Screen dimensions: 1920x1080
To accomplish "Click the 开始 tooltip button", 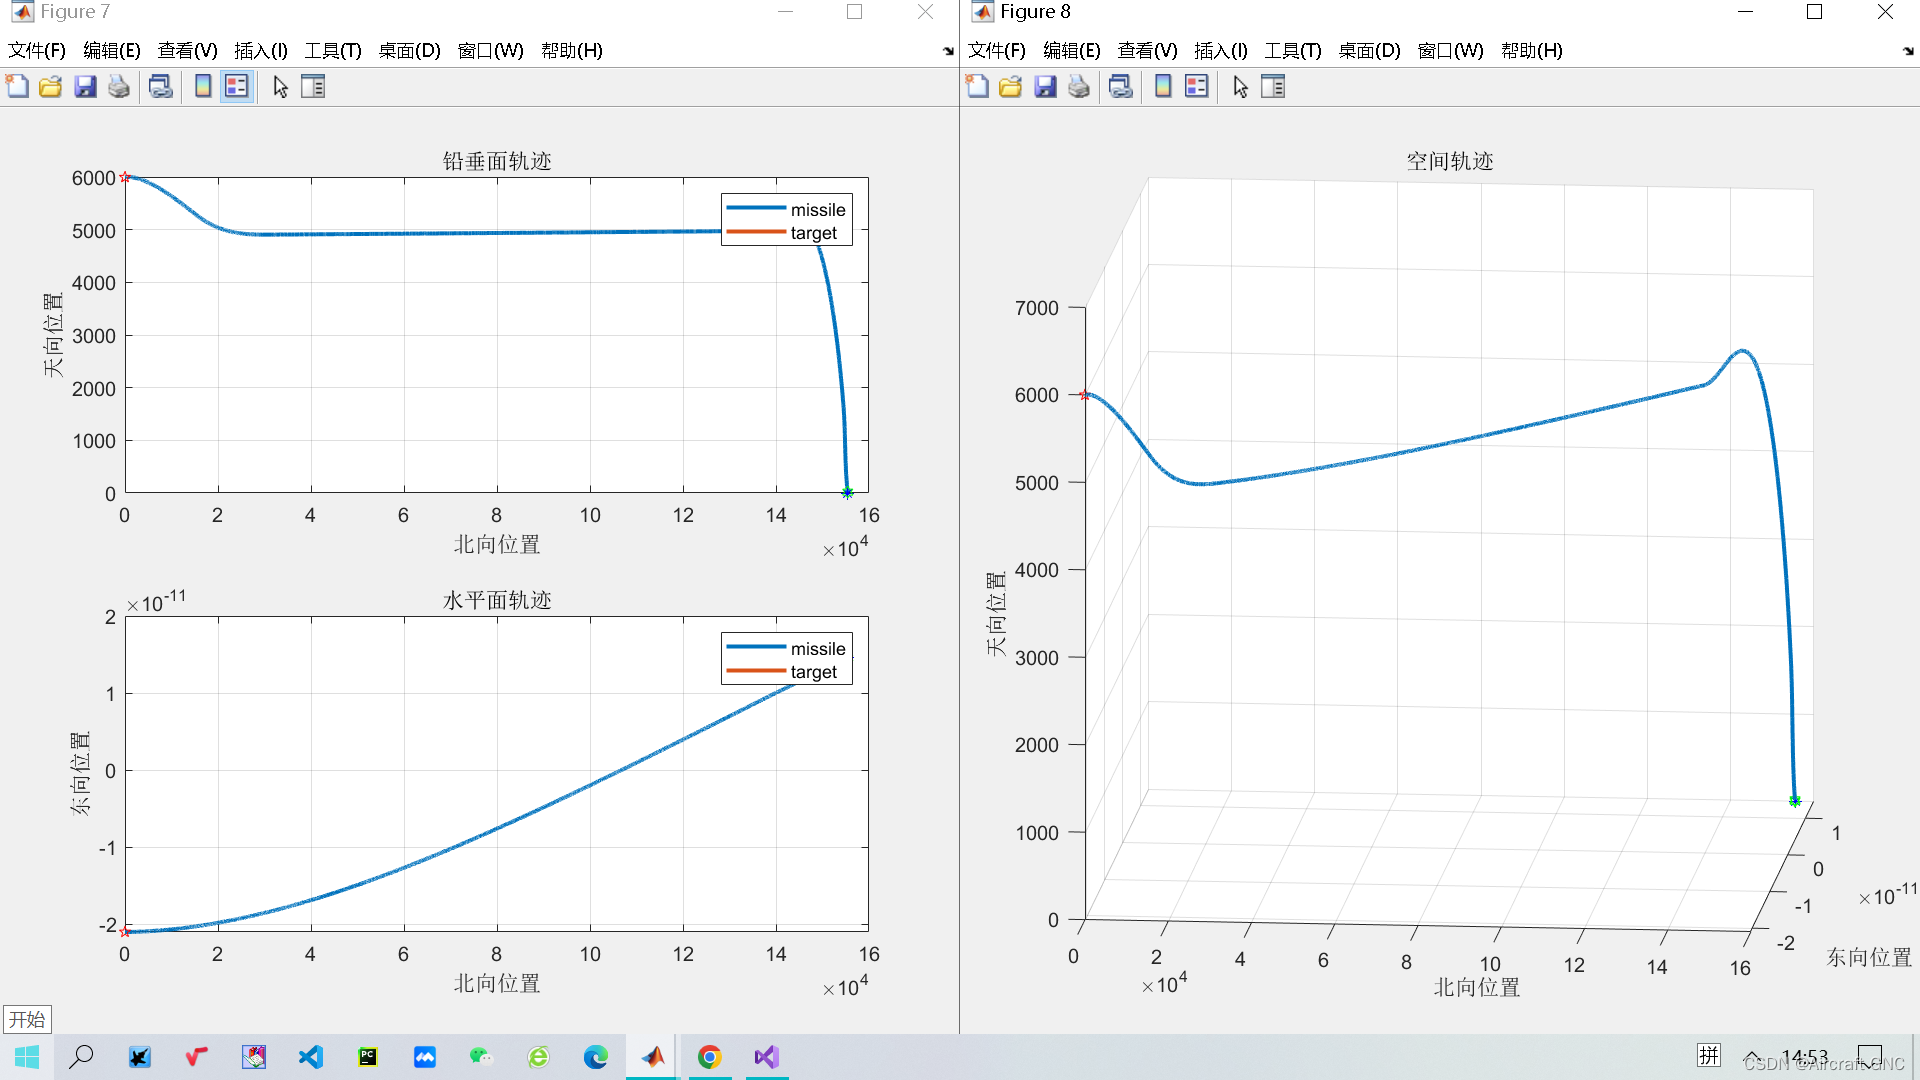I will pos(27,1019).
